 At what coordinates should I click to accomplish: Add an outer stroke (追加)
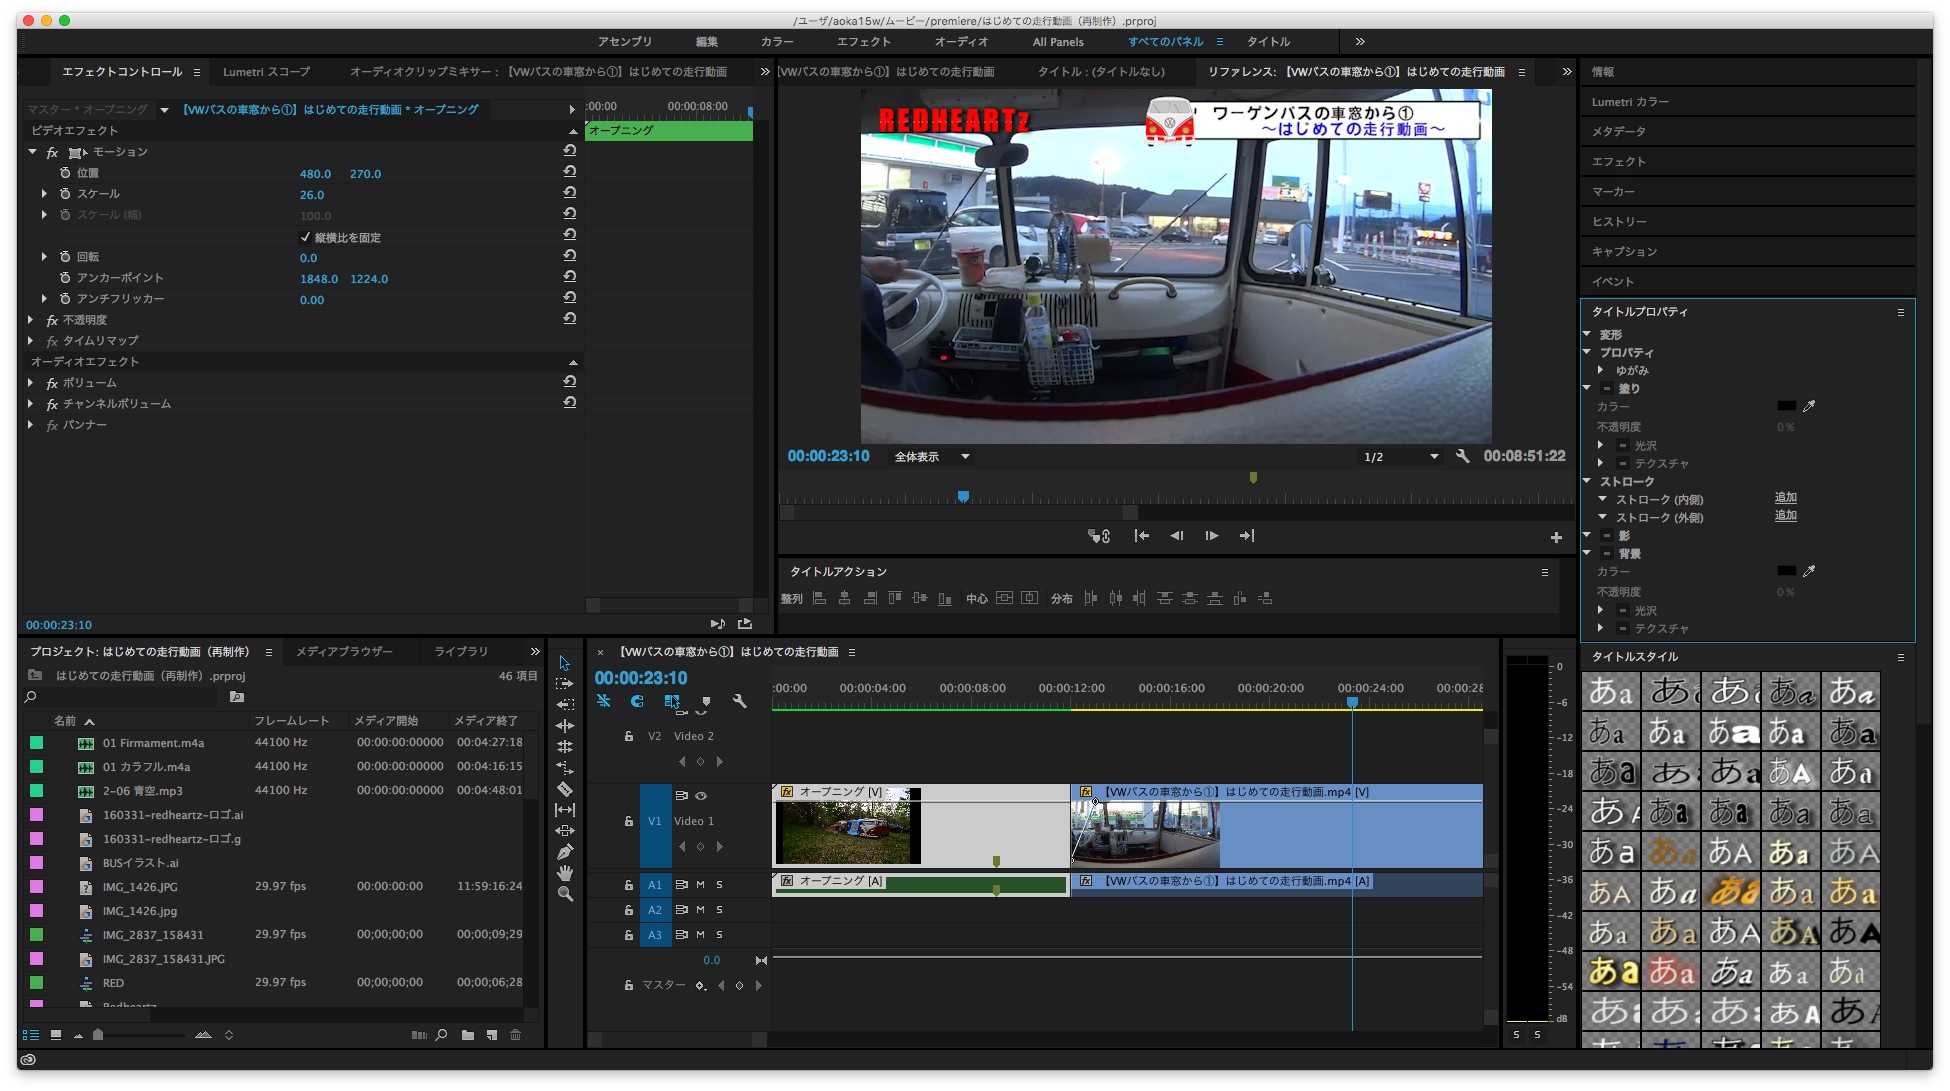tap(1786, 516)
